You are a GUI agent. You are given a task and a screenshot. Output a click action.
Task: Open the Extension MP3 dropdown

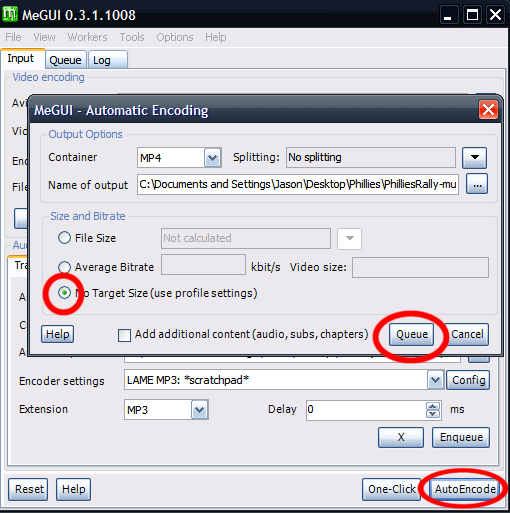(x=200, y=409)
